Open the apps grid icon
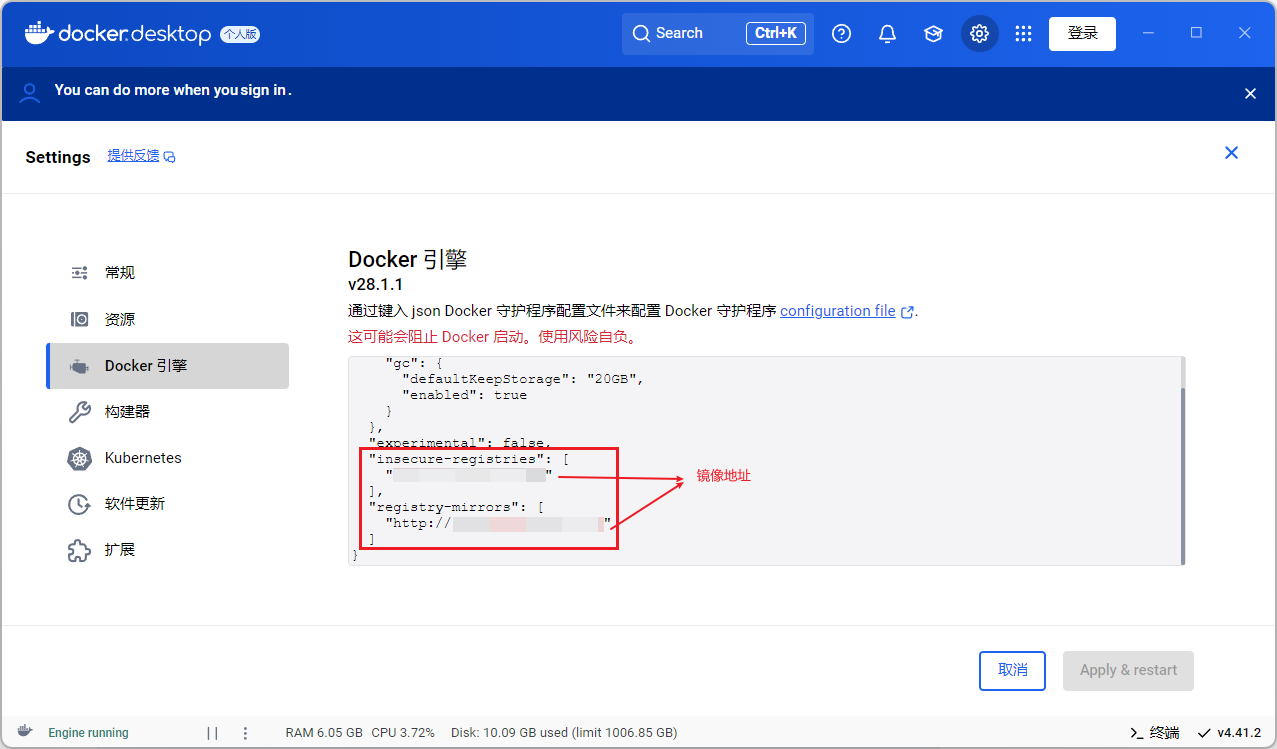This screenshot has height=749, width=1277. [1023, 34]
